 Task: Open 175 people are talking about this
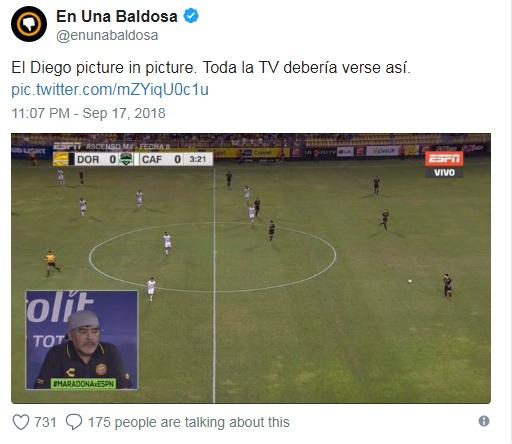point(189,422)
